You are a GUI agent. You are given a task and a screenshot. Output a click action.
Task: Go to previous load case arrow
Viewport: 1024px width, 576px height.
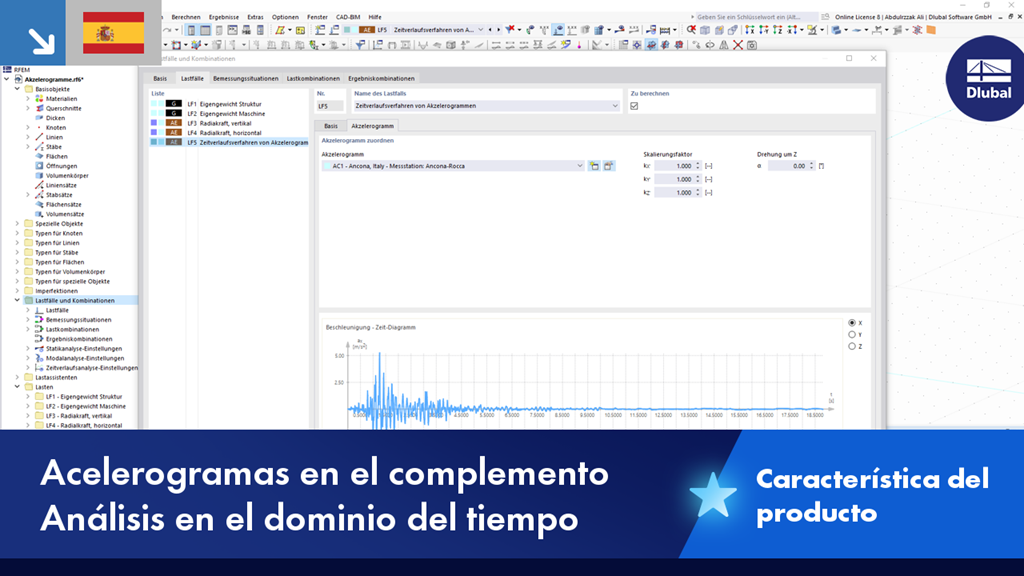tap(490, 30)
